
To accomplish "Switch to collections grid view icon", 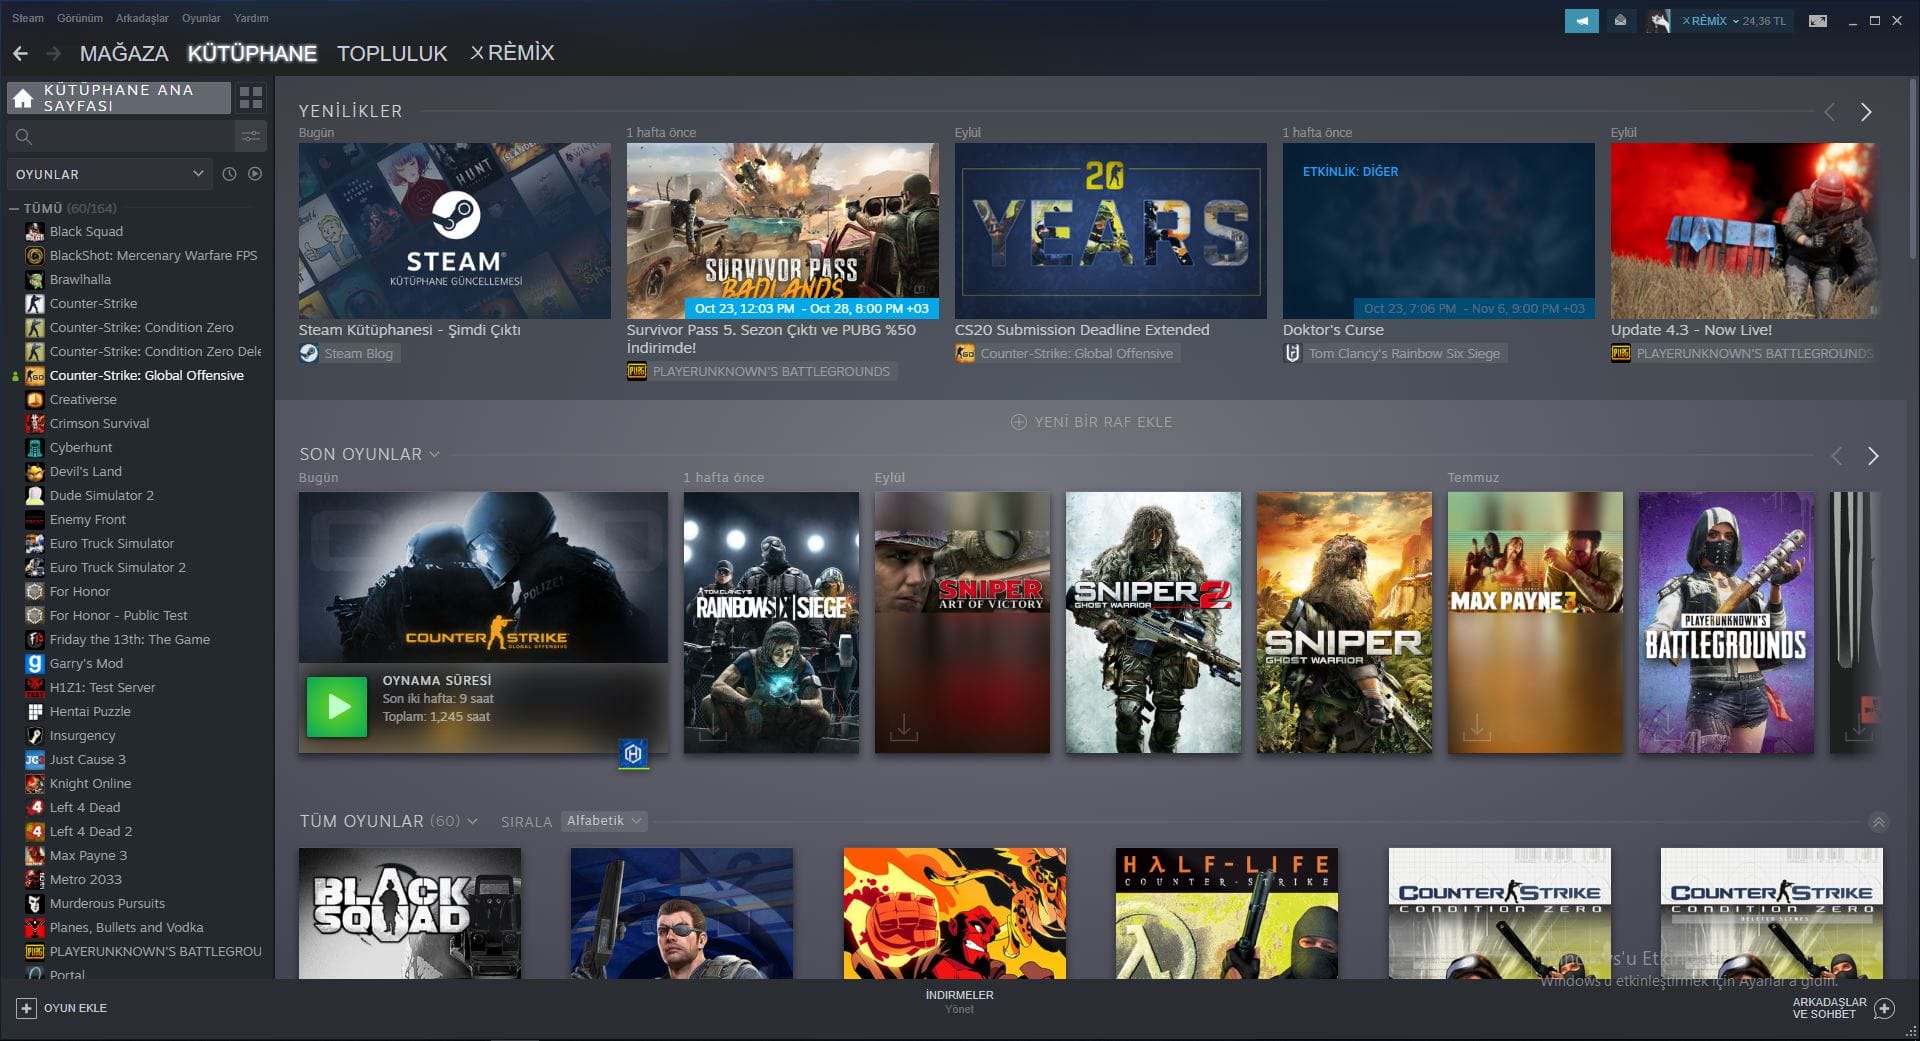I will click(x=251, y=98).
